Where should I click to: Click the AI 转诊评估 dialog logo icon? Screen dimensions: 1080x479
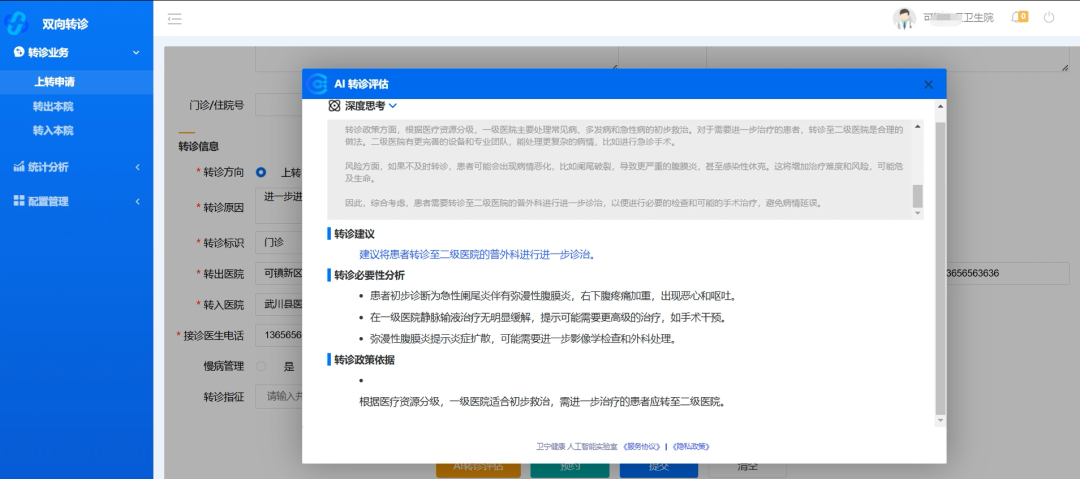coord(318,84)
